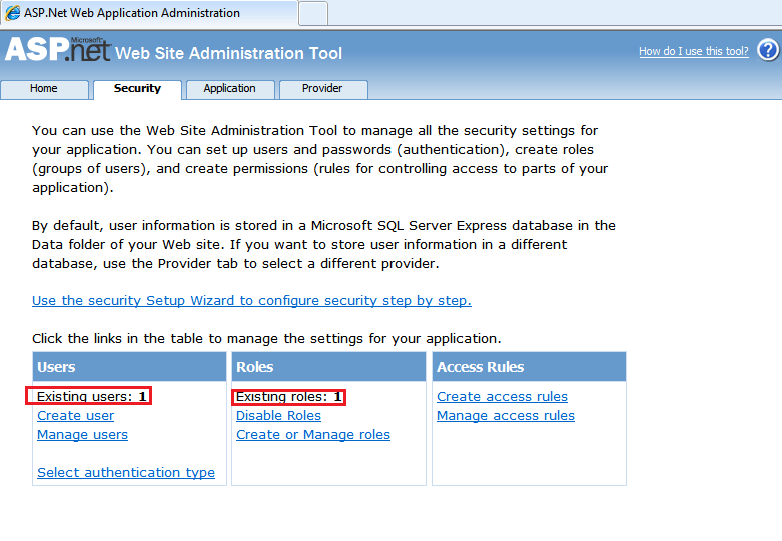Click the Existing users count text
This screenshot has height=541, width=782.
click(91, 397)
